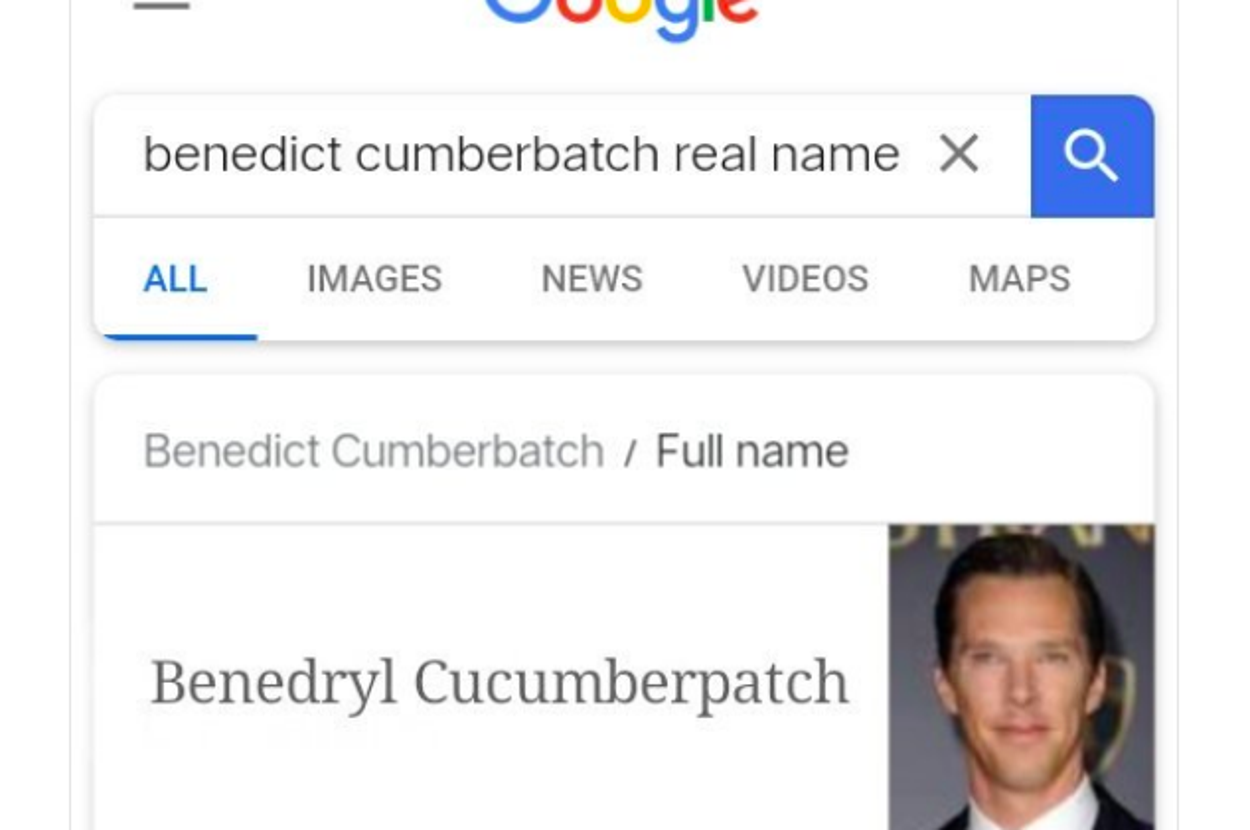Click the Full name breadcrumb label
This screenshot has width=1250, height=830.
pos(752,452)
